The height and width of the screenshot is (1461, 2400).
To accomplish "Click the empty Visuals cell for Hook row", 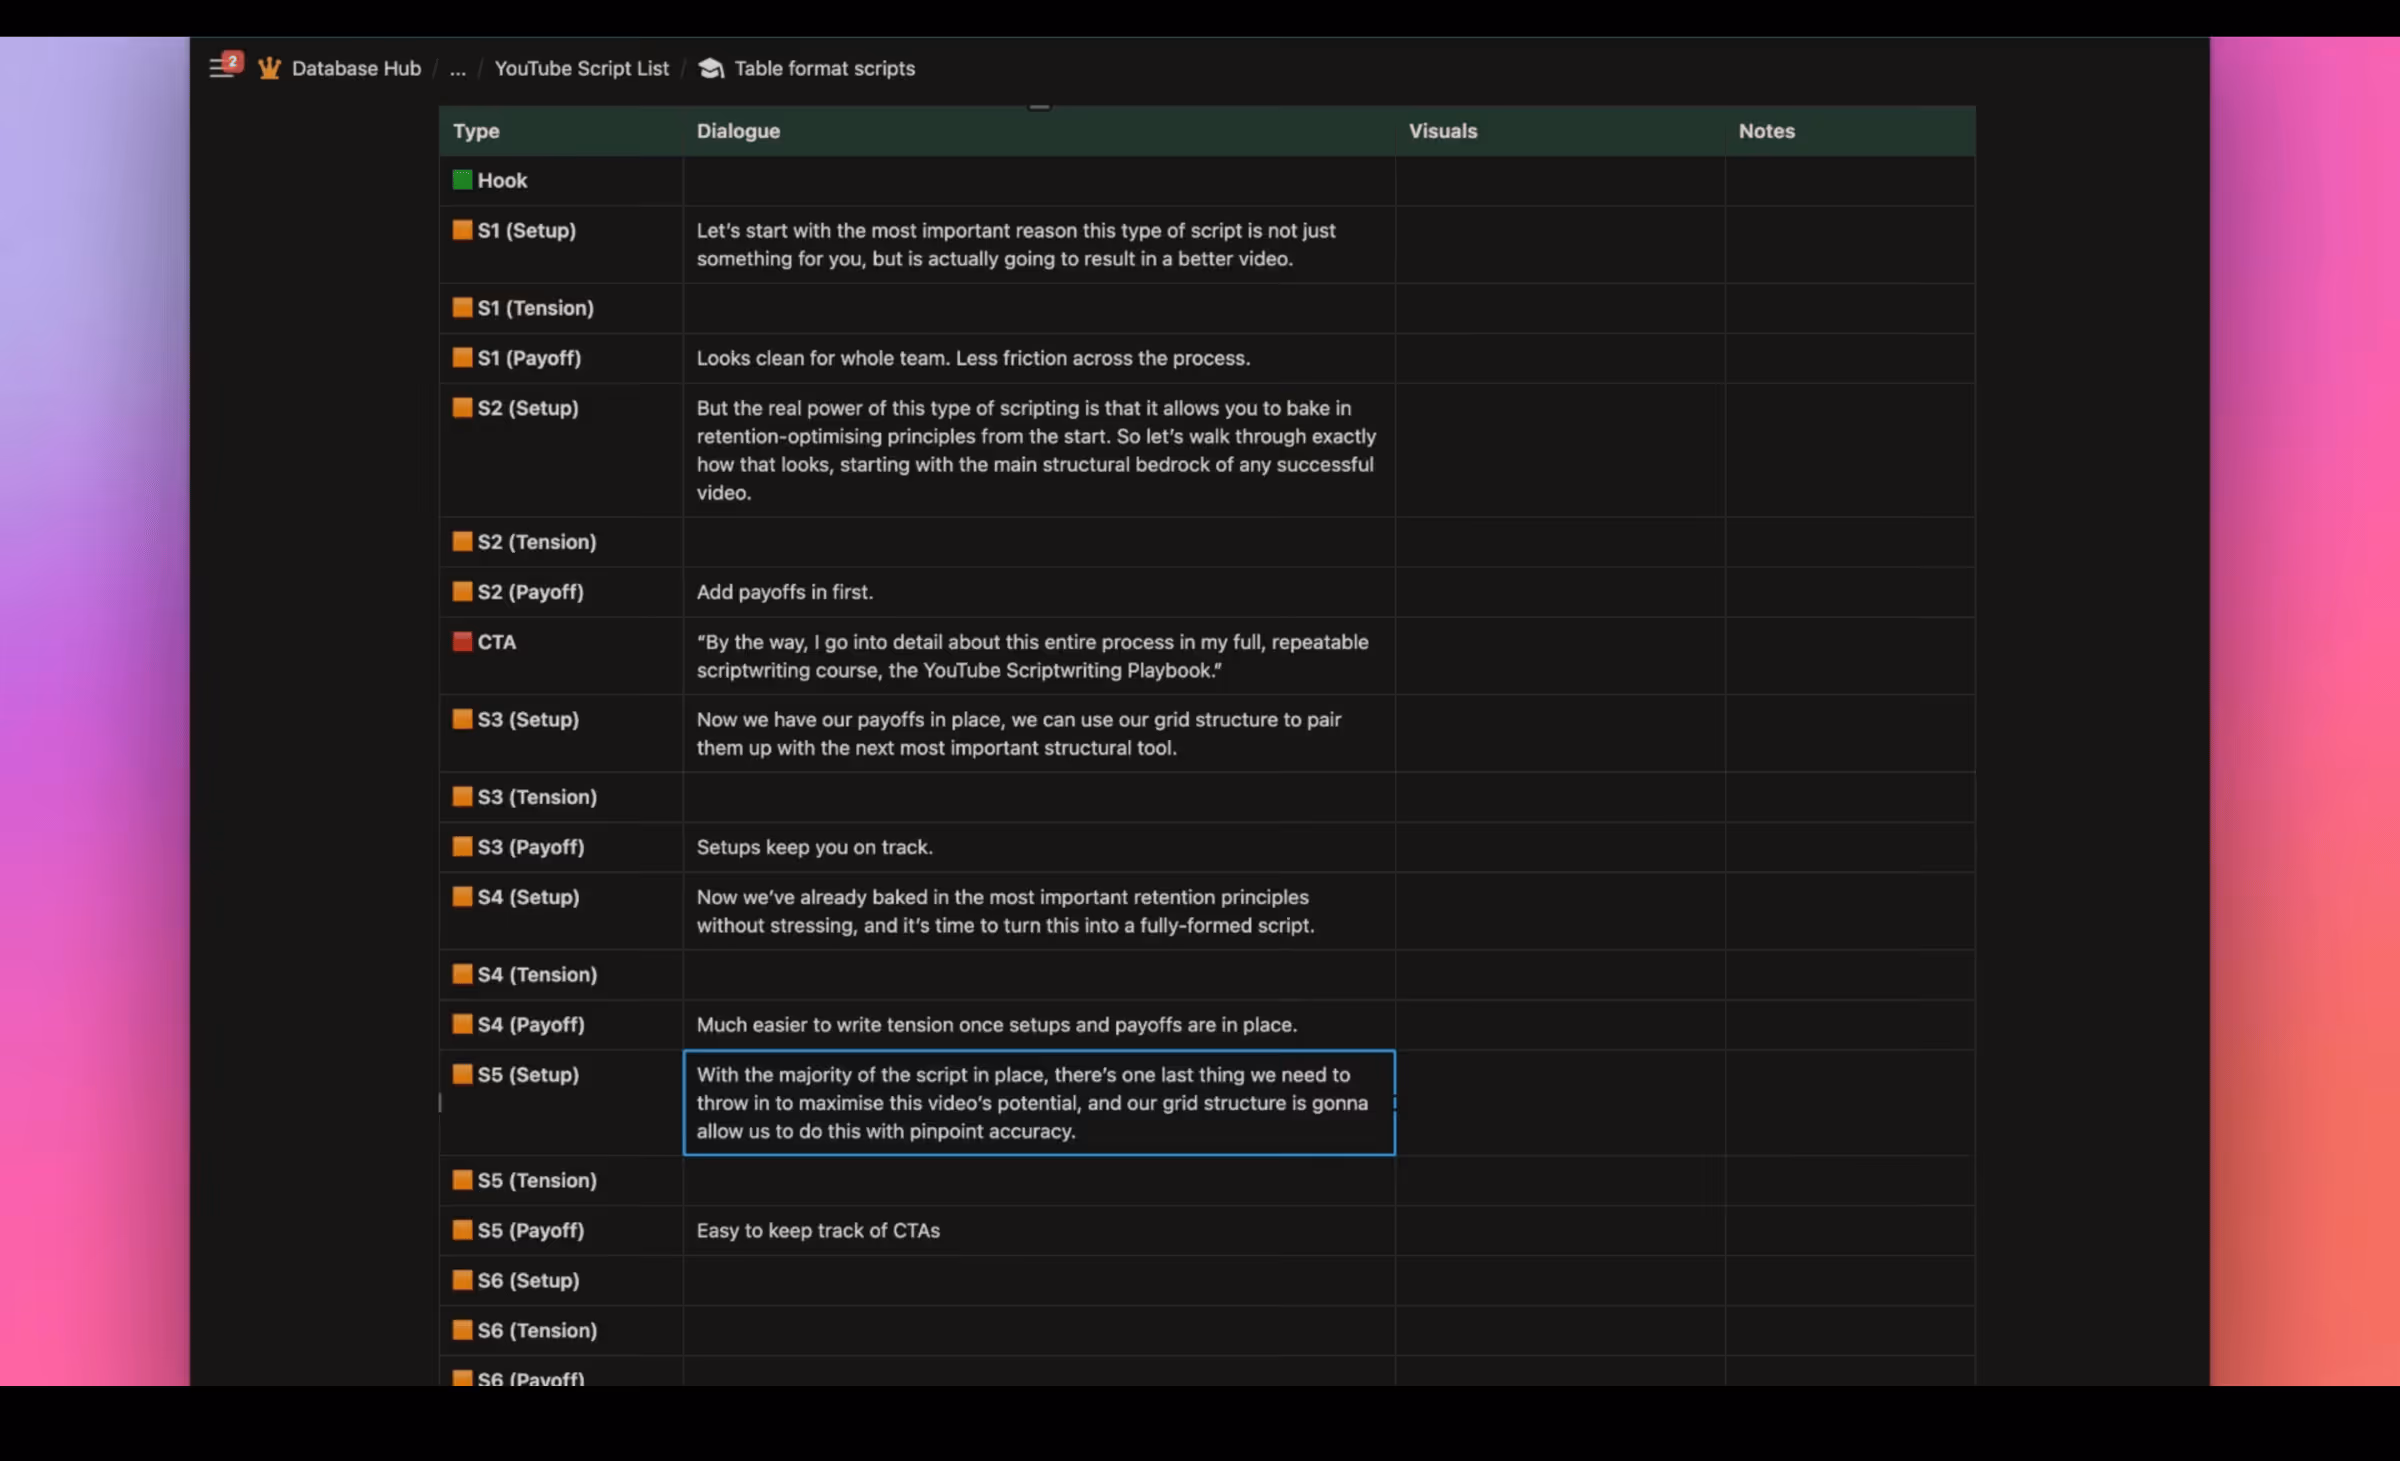I will (1559, 181).
